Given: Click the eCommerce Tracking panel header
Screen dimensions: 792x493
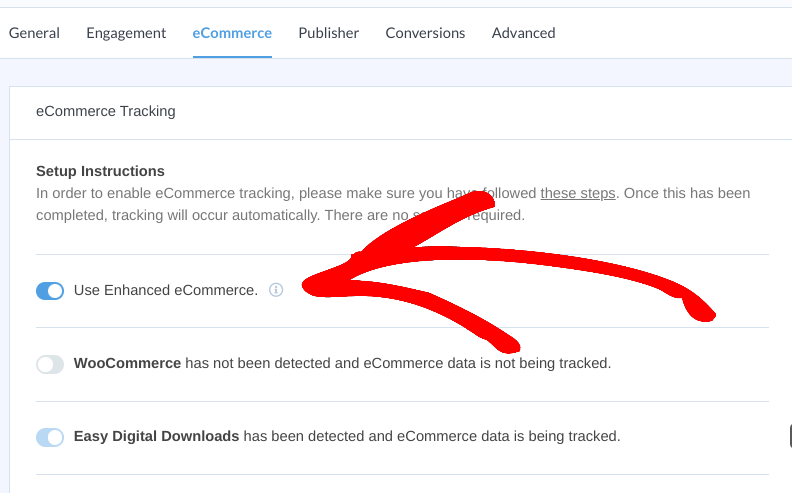Looking at the screenshot, I should click(401, 112).
